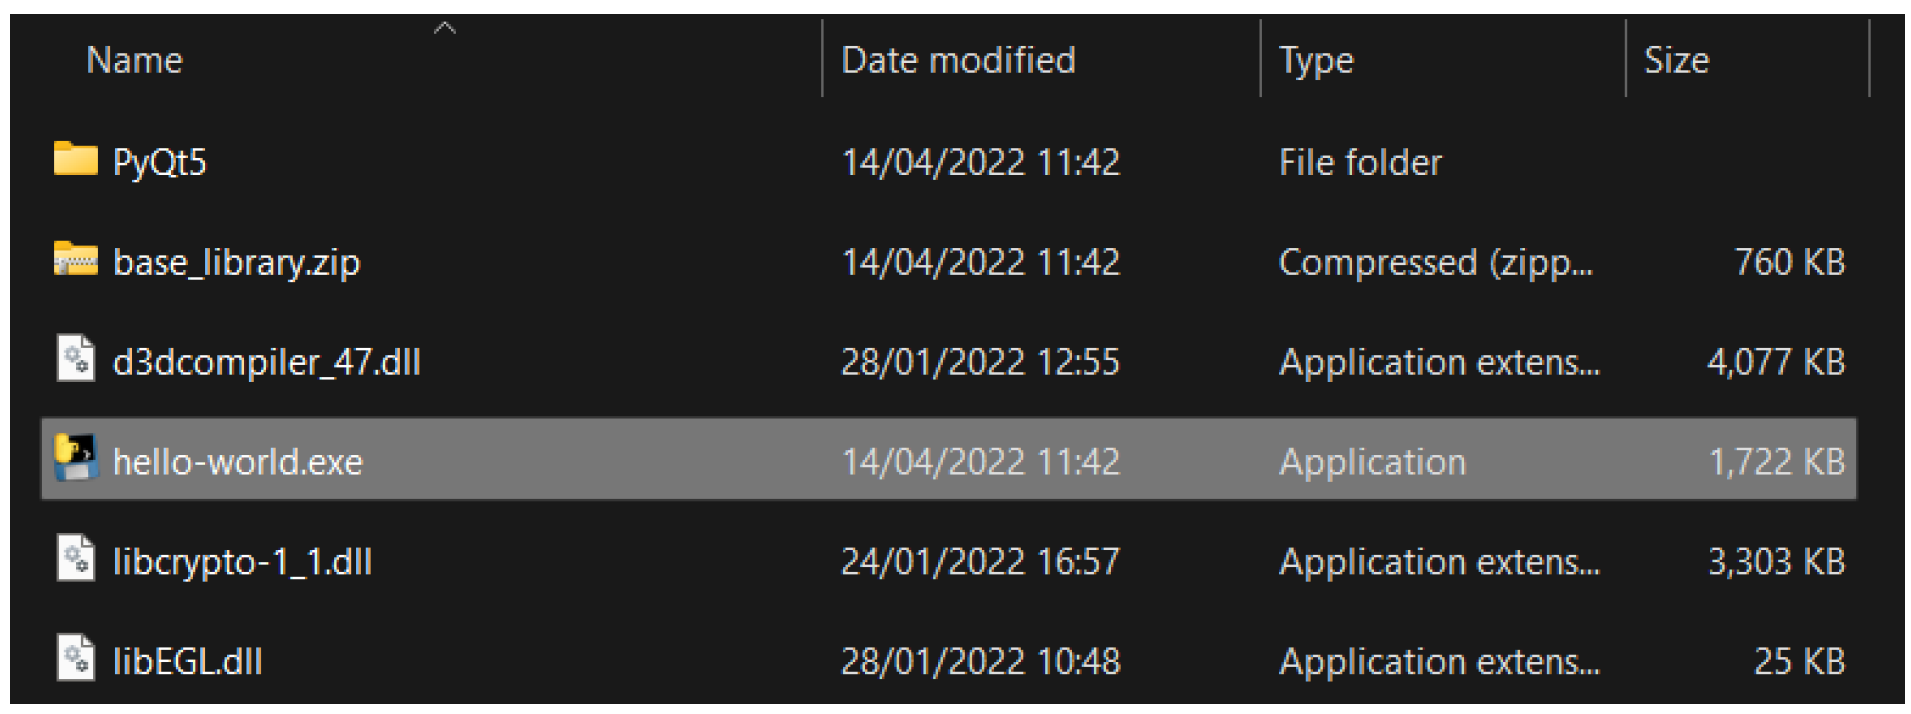The width and height of the screenshot is (1911, 714).
Task: Click the PyQt5 File folder type cell
Action: (x=1360, y=162)
